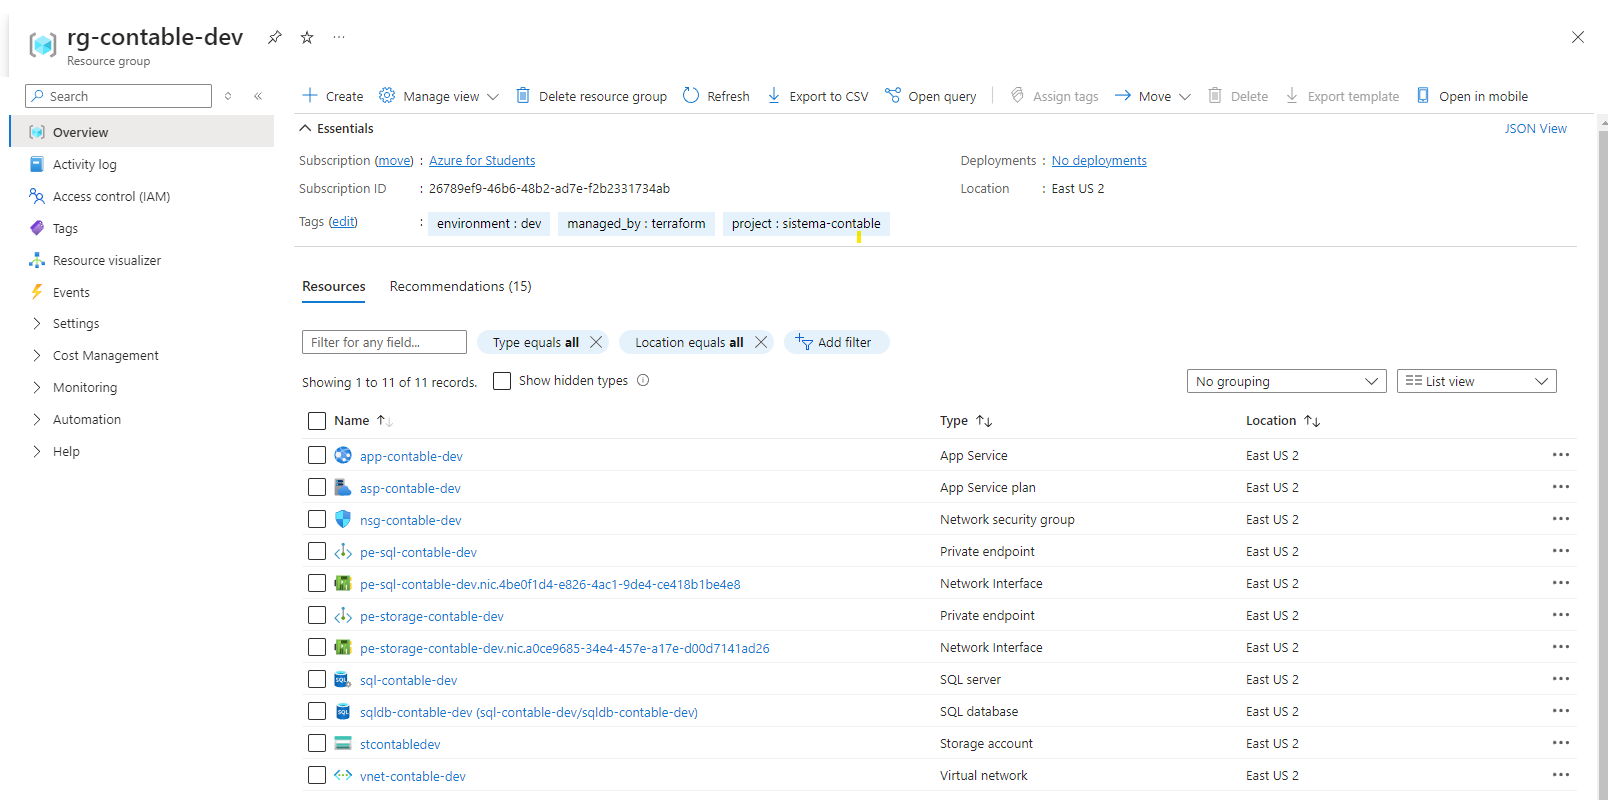
Task: Open Resource visualizer in sidebar
Action: (x=106, y=260)
